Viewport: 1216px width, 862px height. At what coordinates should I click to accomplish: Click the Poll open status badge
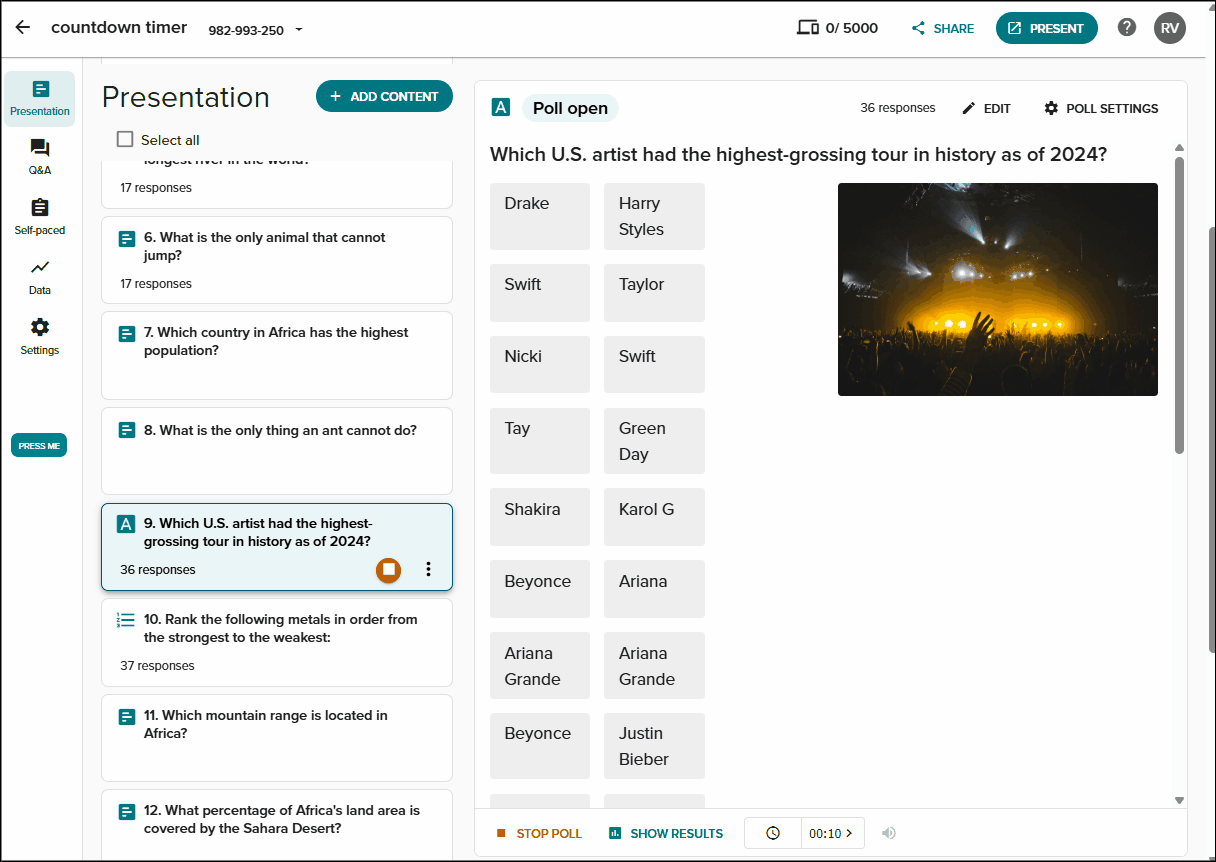tap(570, 108)
